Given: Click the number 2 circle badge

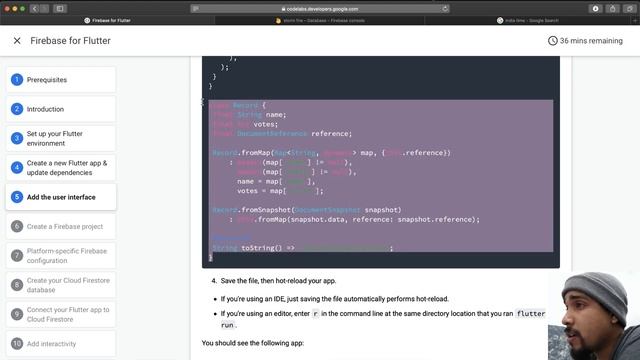Looking at the screenshot, I should 17,109.
